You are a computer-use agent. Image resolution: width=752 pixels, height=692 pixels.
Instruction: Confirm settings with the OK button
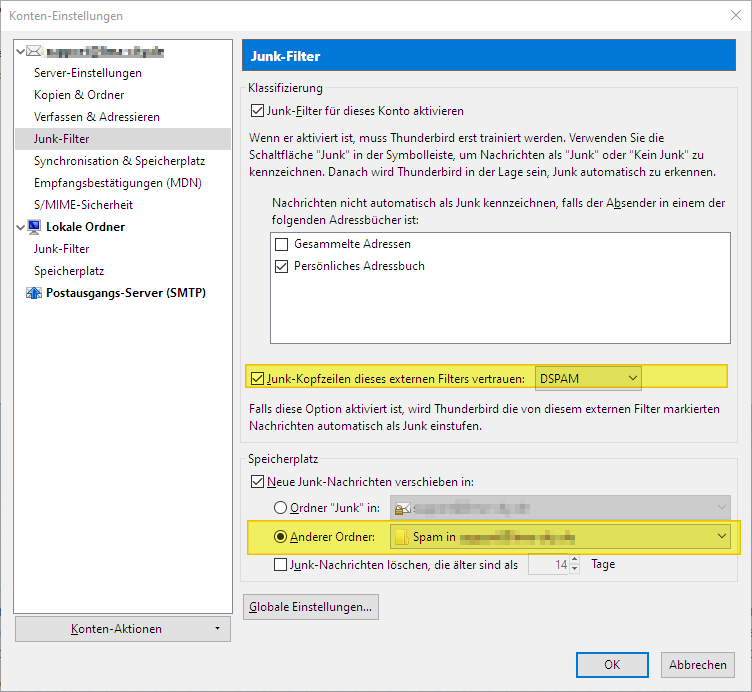coord(612,664)
